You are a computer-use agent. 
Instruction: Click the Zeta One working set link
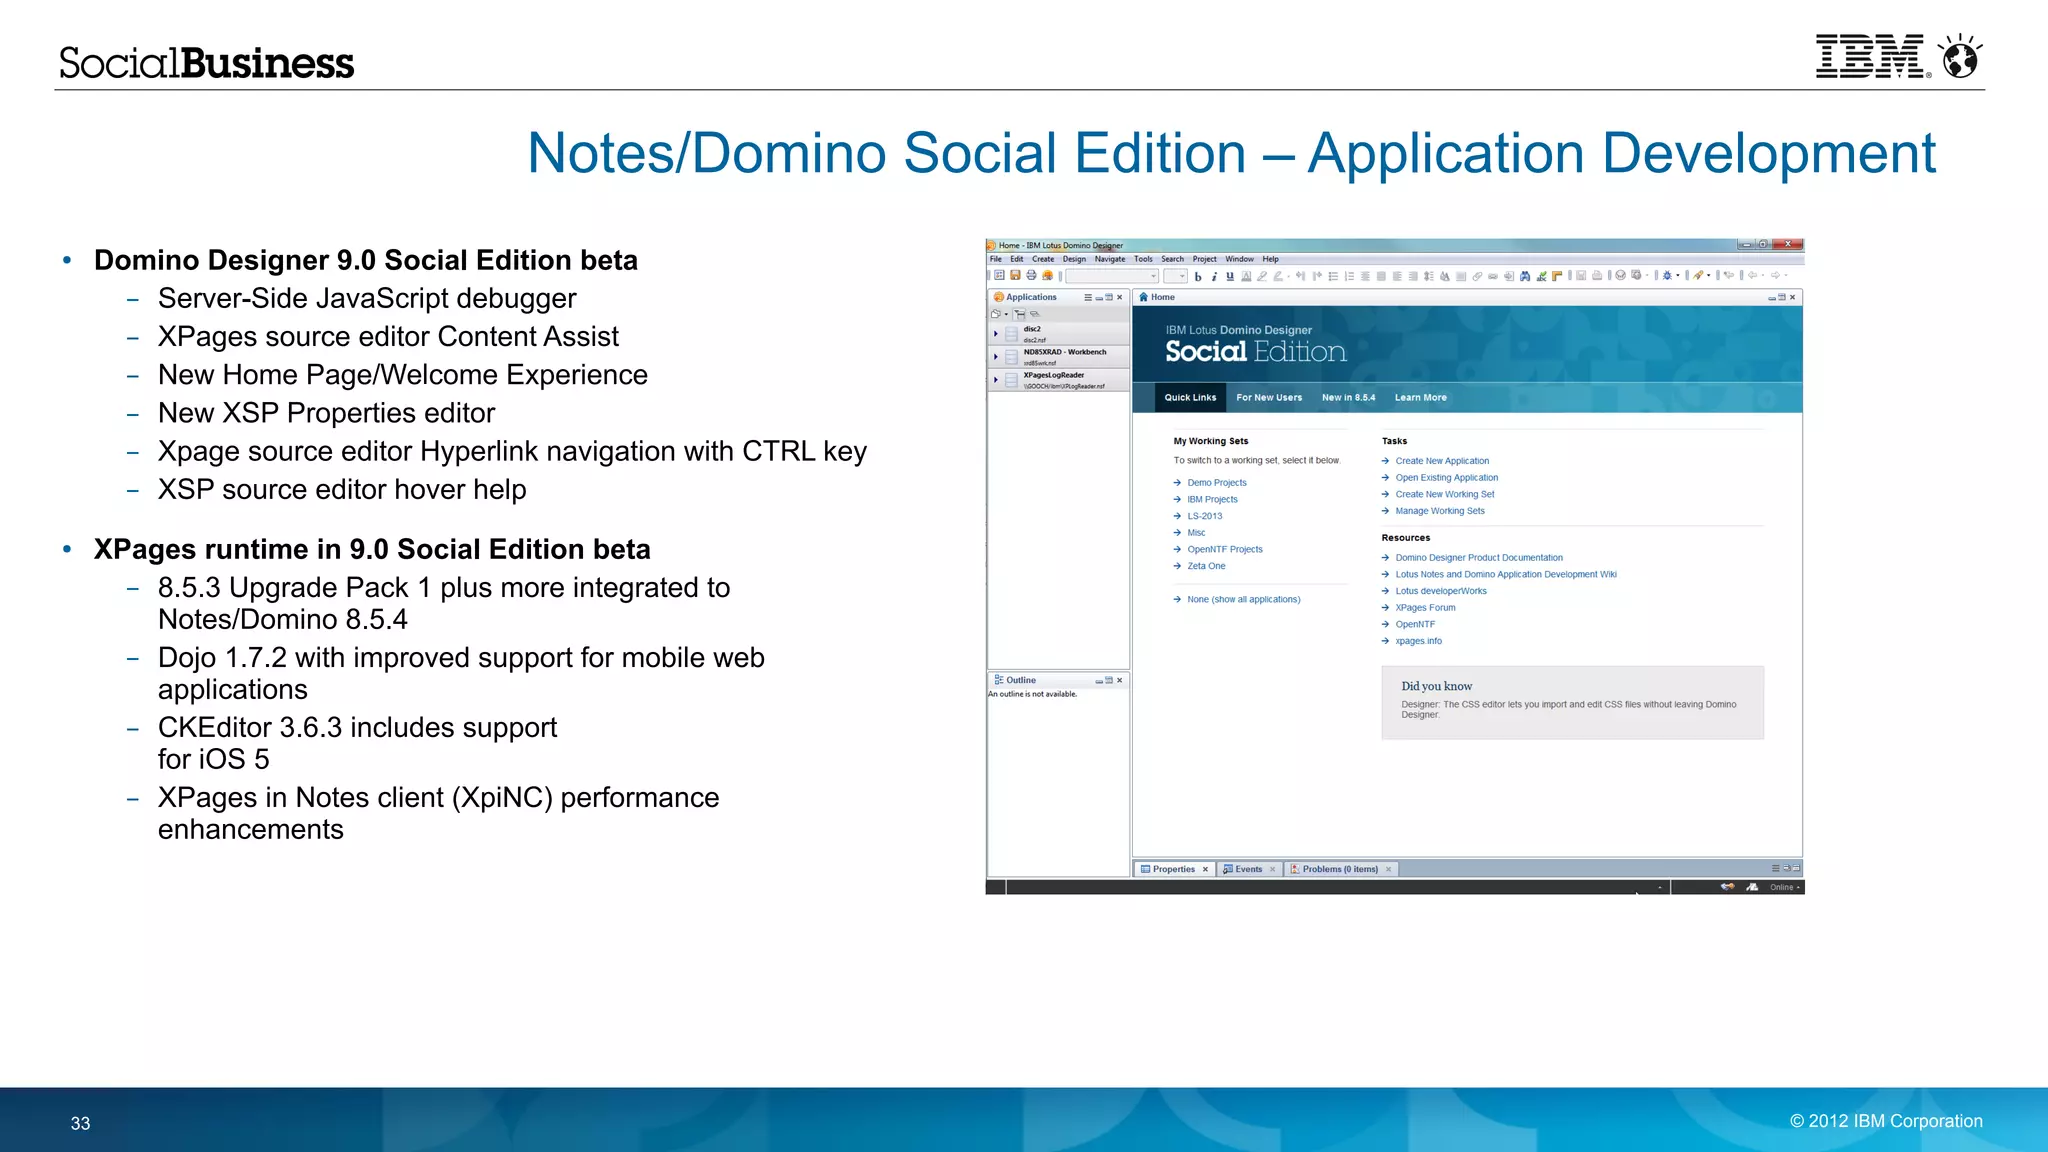1206,566
